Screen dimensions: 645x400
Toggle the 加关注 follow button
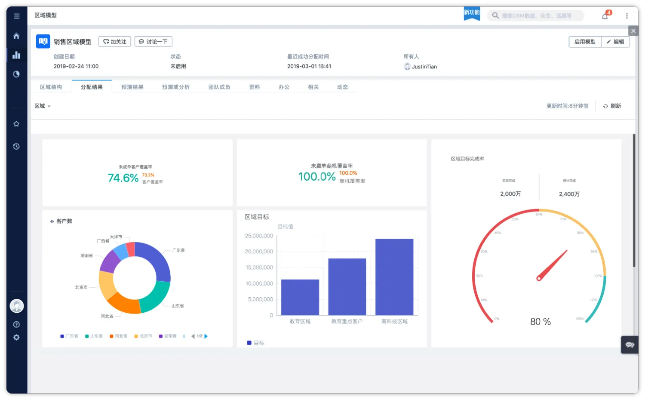(x=114, y=42)
